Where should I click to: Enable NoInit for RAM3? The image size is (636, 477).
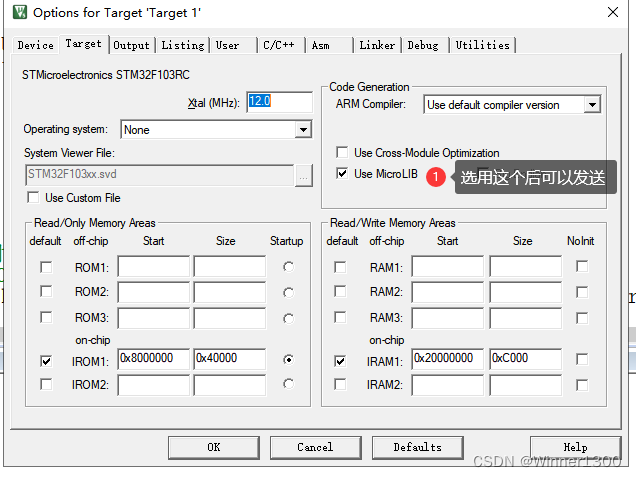pos(582,318)
